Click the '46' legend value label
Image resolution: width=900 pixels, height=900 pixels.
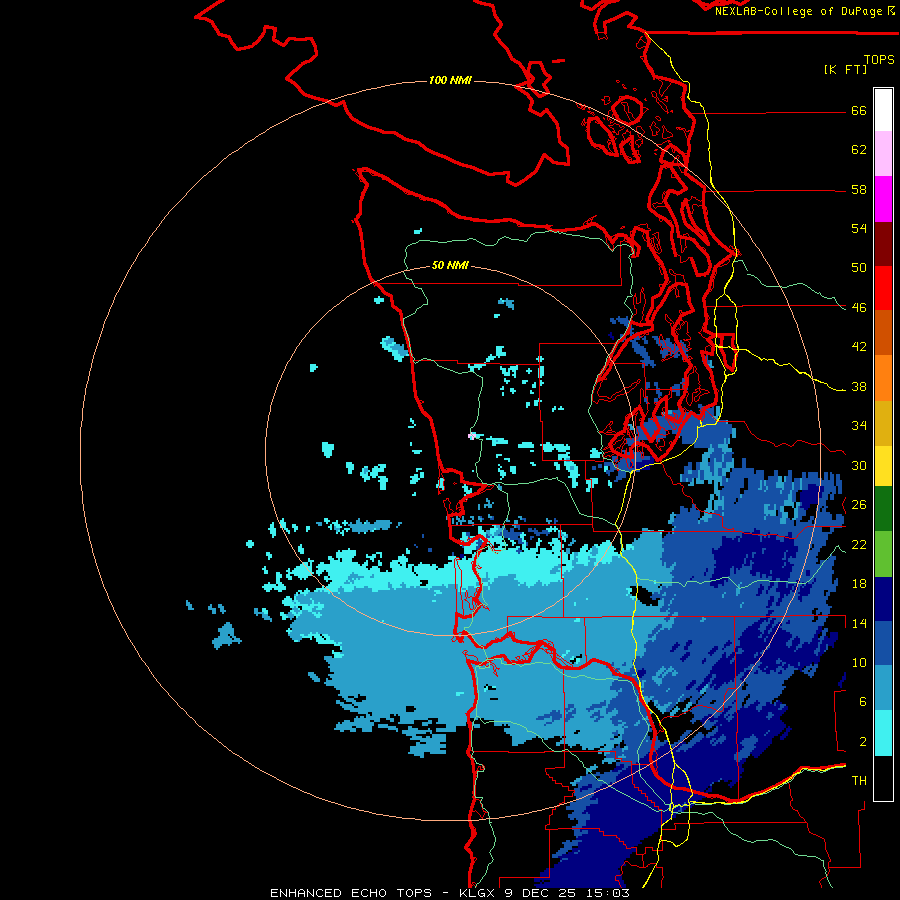(x=859, y=307)
